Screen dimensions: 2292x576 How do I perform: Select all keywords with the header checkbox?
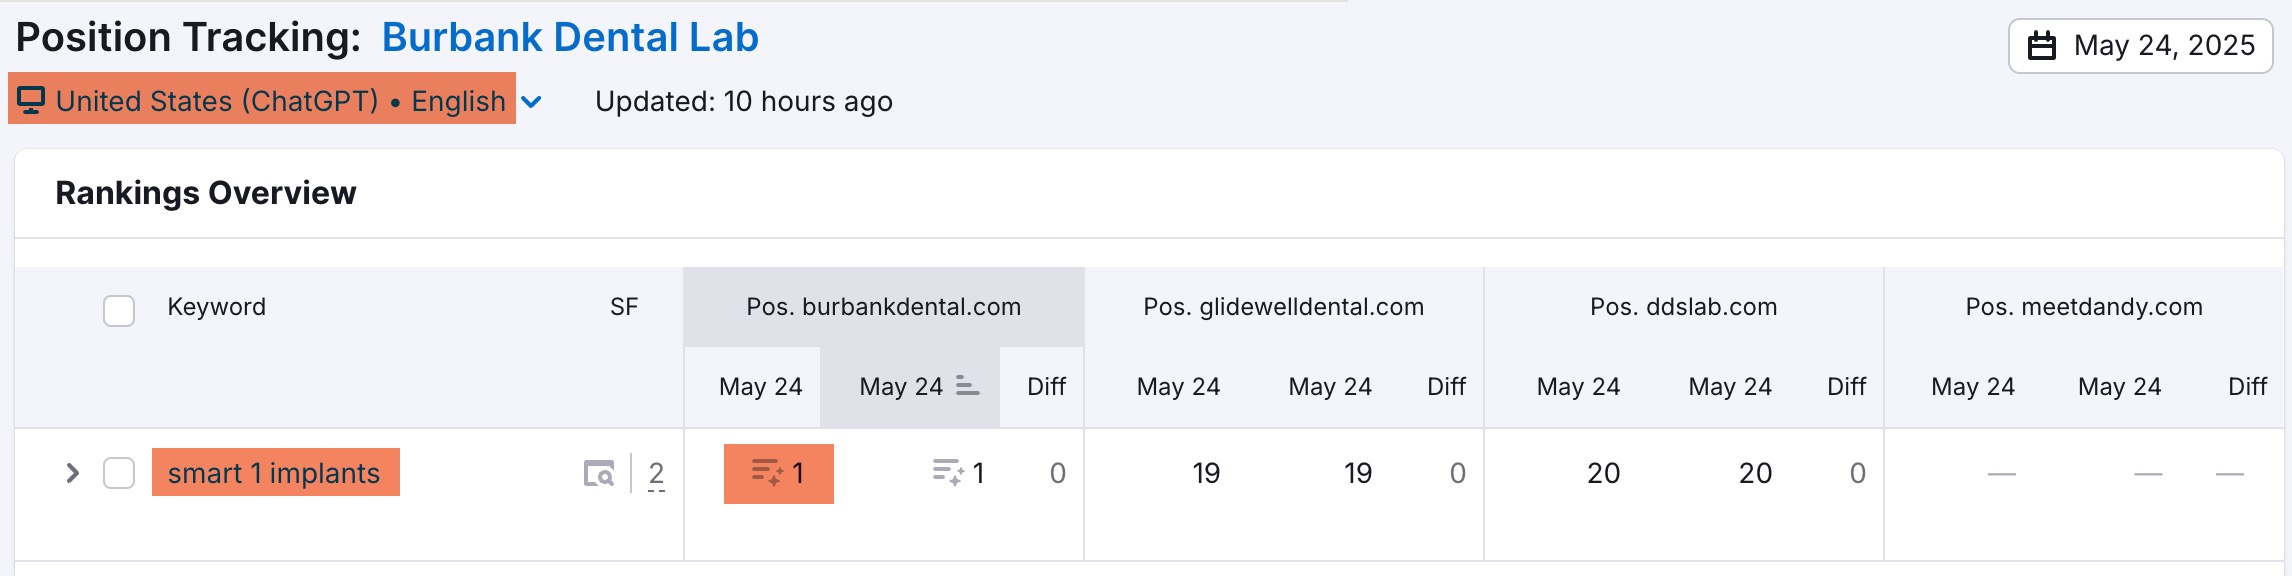(x=119, y=310)
